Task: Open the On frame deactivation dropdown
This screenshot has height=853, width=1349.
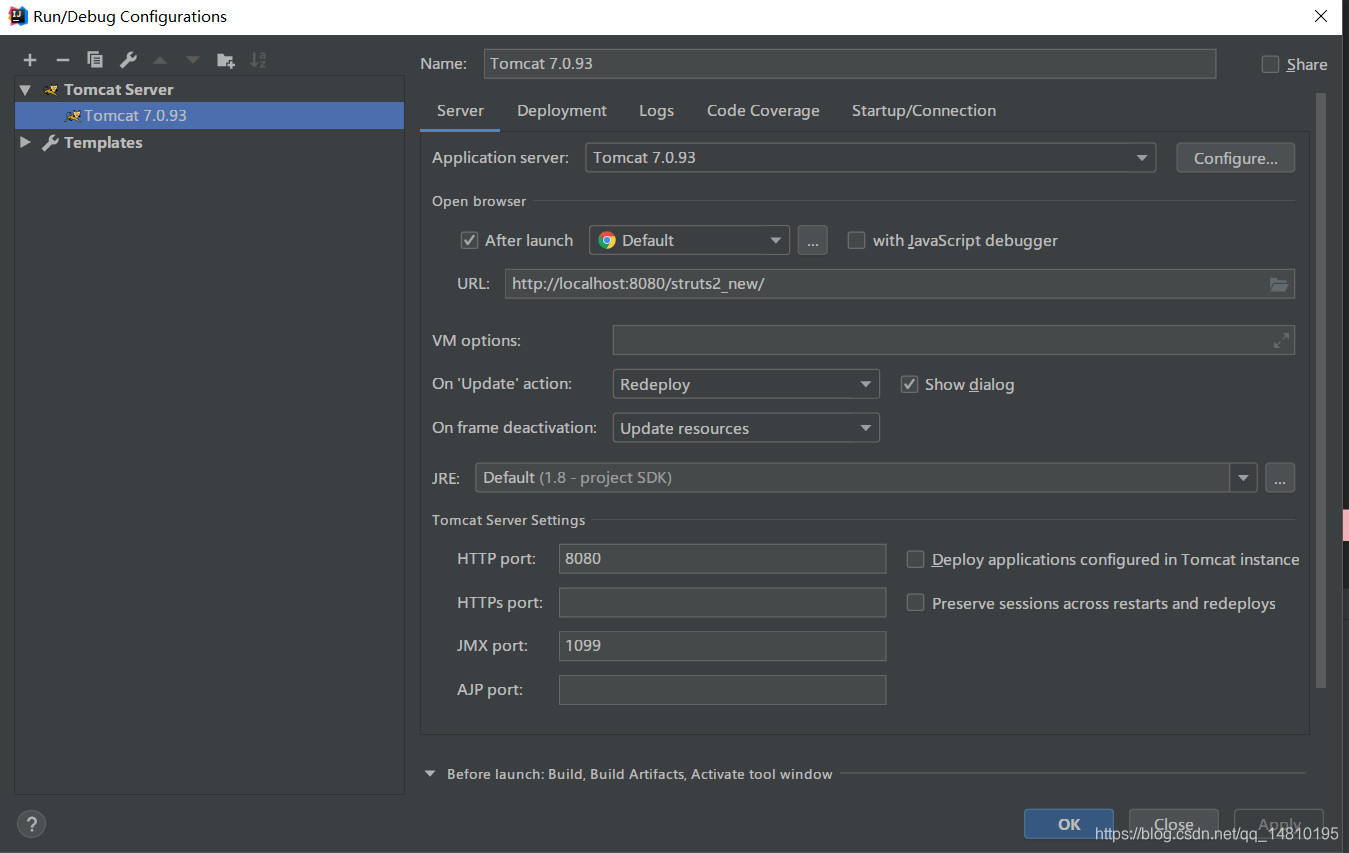Action: 746,428
